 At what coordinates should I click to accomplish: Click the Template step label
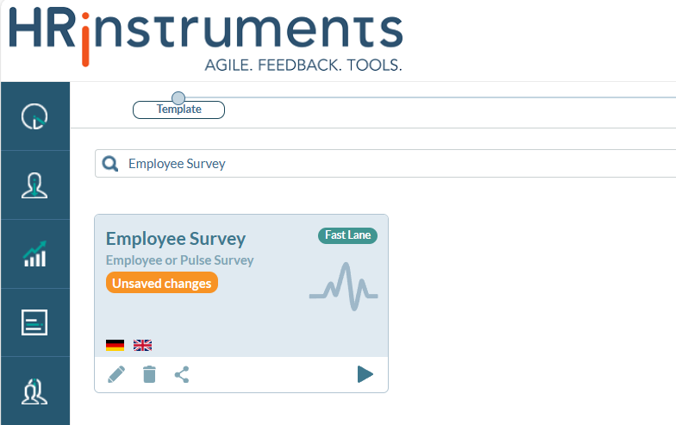click(x=179, y=109)
